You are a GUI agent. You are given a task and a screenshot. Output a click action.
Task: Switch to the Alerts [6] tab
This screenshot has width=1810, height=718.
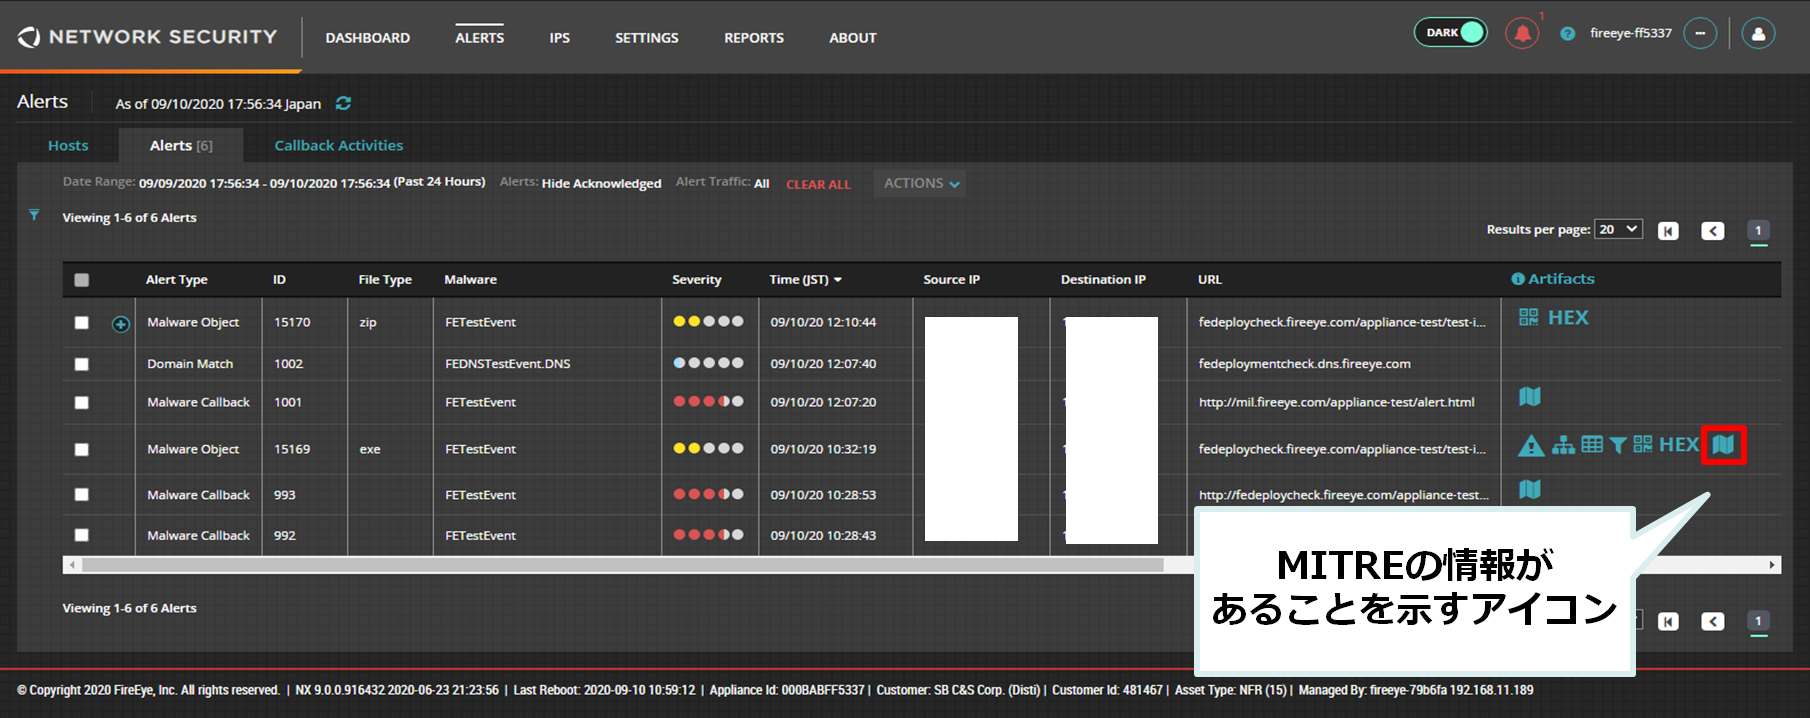pyautogui.click(x=181, y=146)
